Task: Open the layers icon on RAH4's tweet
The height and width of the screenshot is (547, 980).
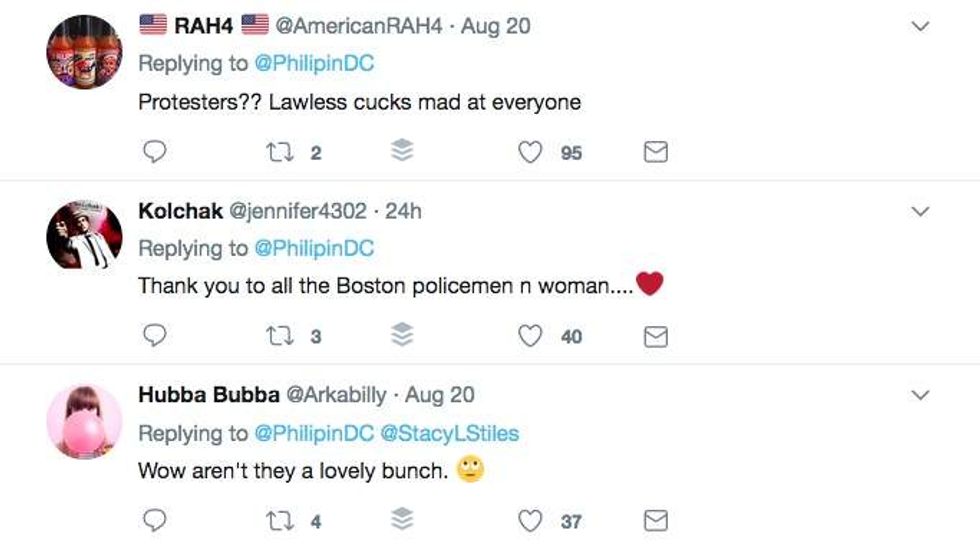Action: [402, 151]
